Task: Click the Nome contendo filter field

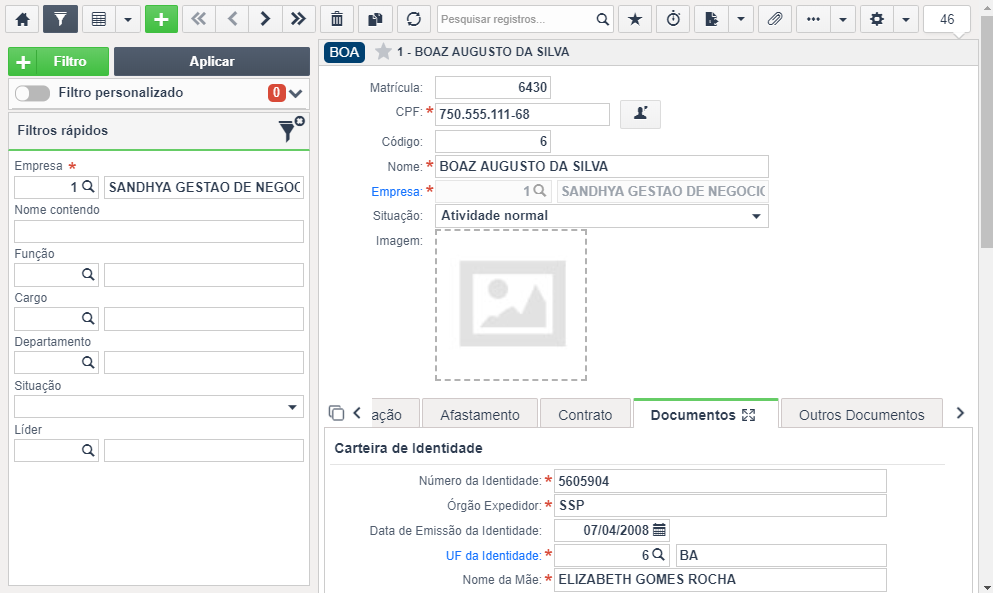Action: tap(159, 231)
